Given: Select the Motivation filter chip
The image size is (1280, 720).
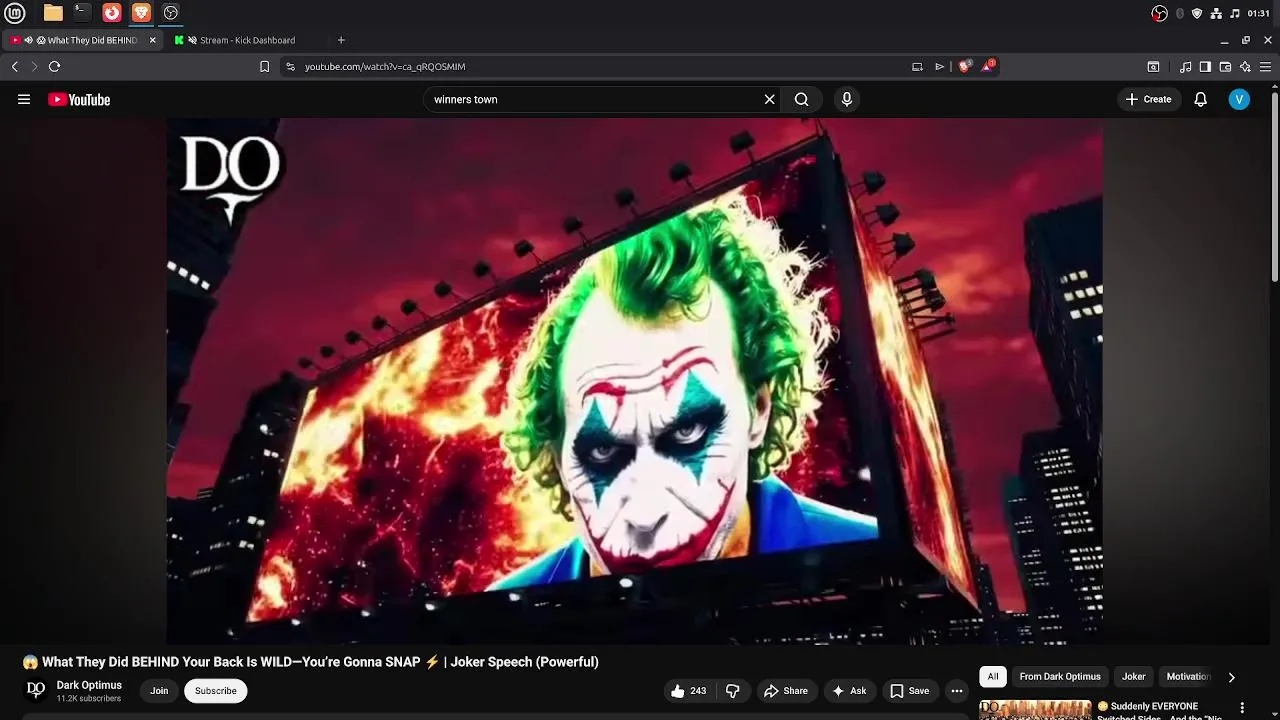Looking at the screenshot, I should click(x=1188, y=677).
